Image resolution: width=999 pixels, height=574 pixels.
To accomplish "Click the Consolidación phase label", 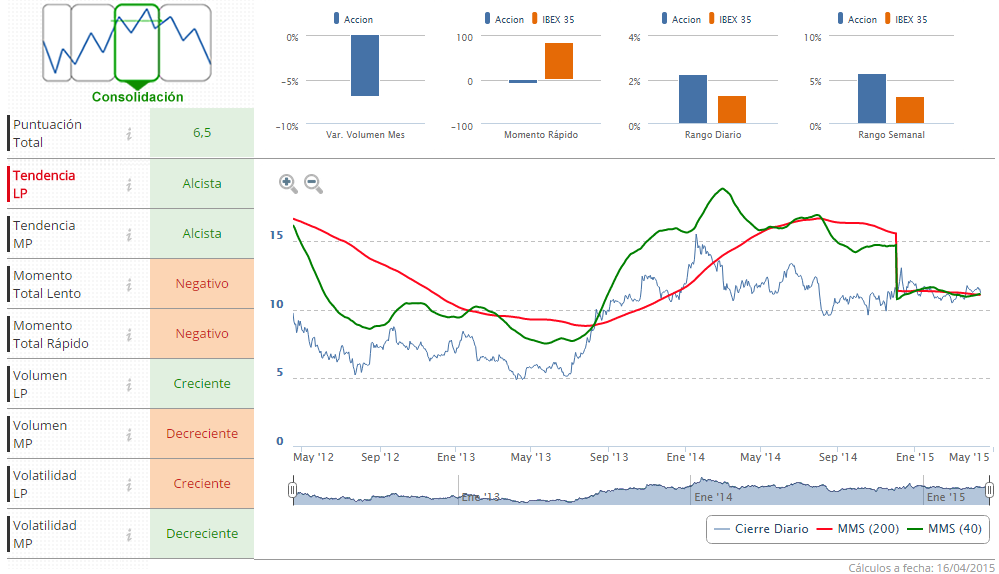I will 138,97.
